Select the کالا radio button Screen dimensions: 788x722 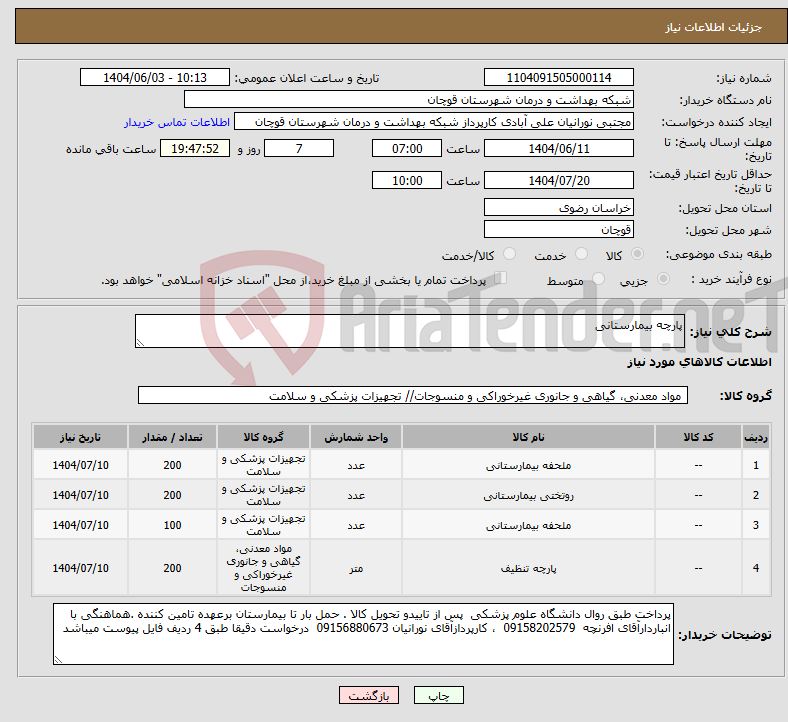(x=637, y=254)
